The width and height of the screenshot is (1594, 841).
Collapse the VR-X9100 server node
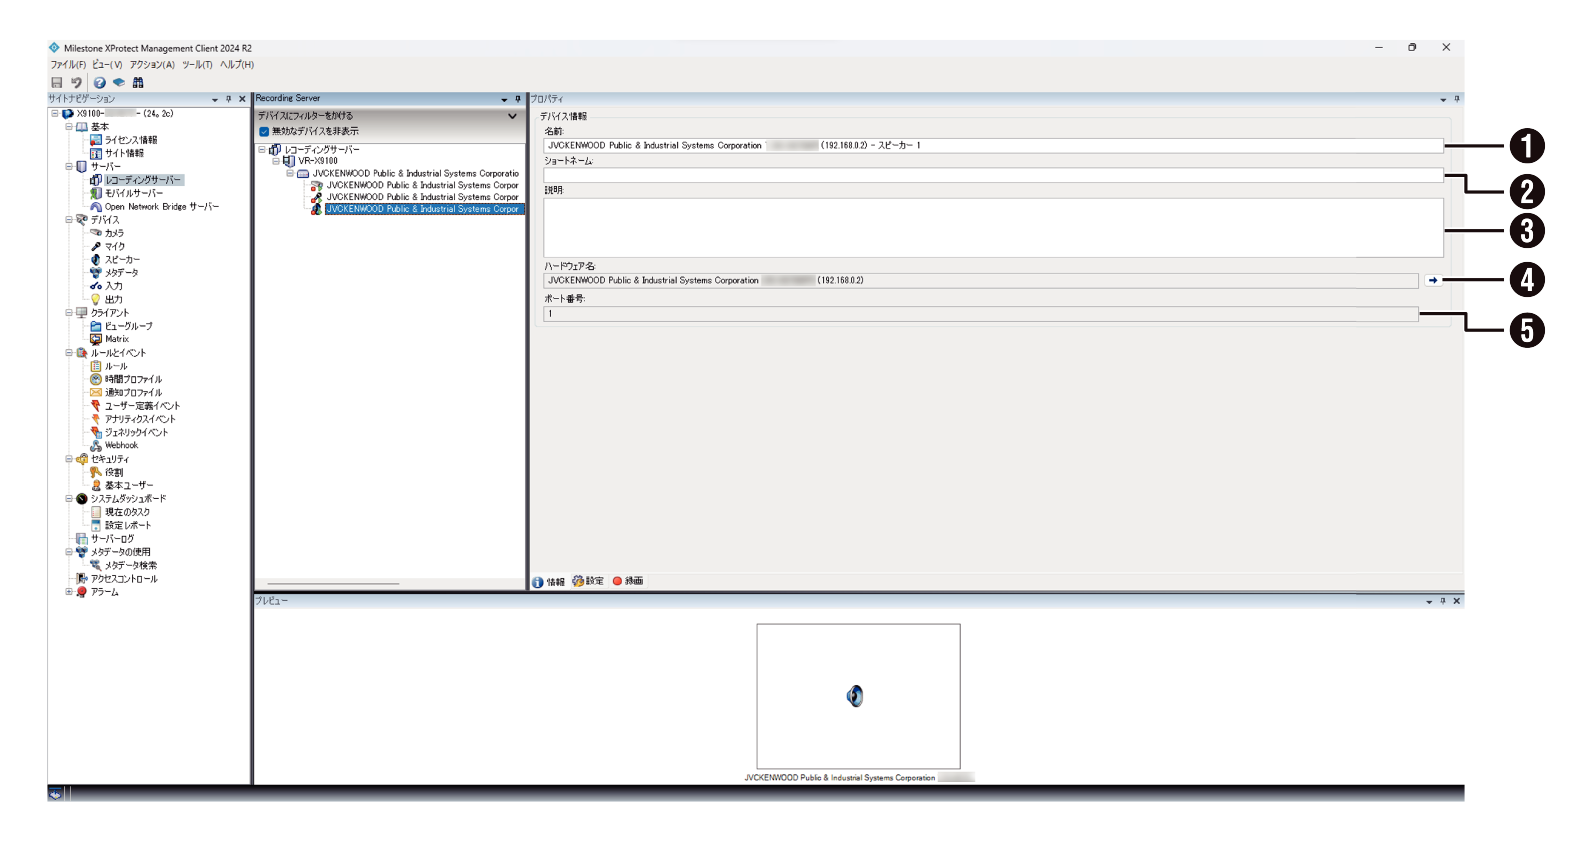point(276,161)
